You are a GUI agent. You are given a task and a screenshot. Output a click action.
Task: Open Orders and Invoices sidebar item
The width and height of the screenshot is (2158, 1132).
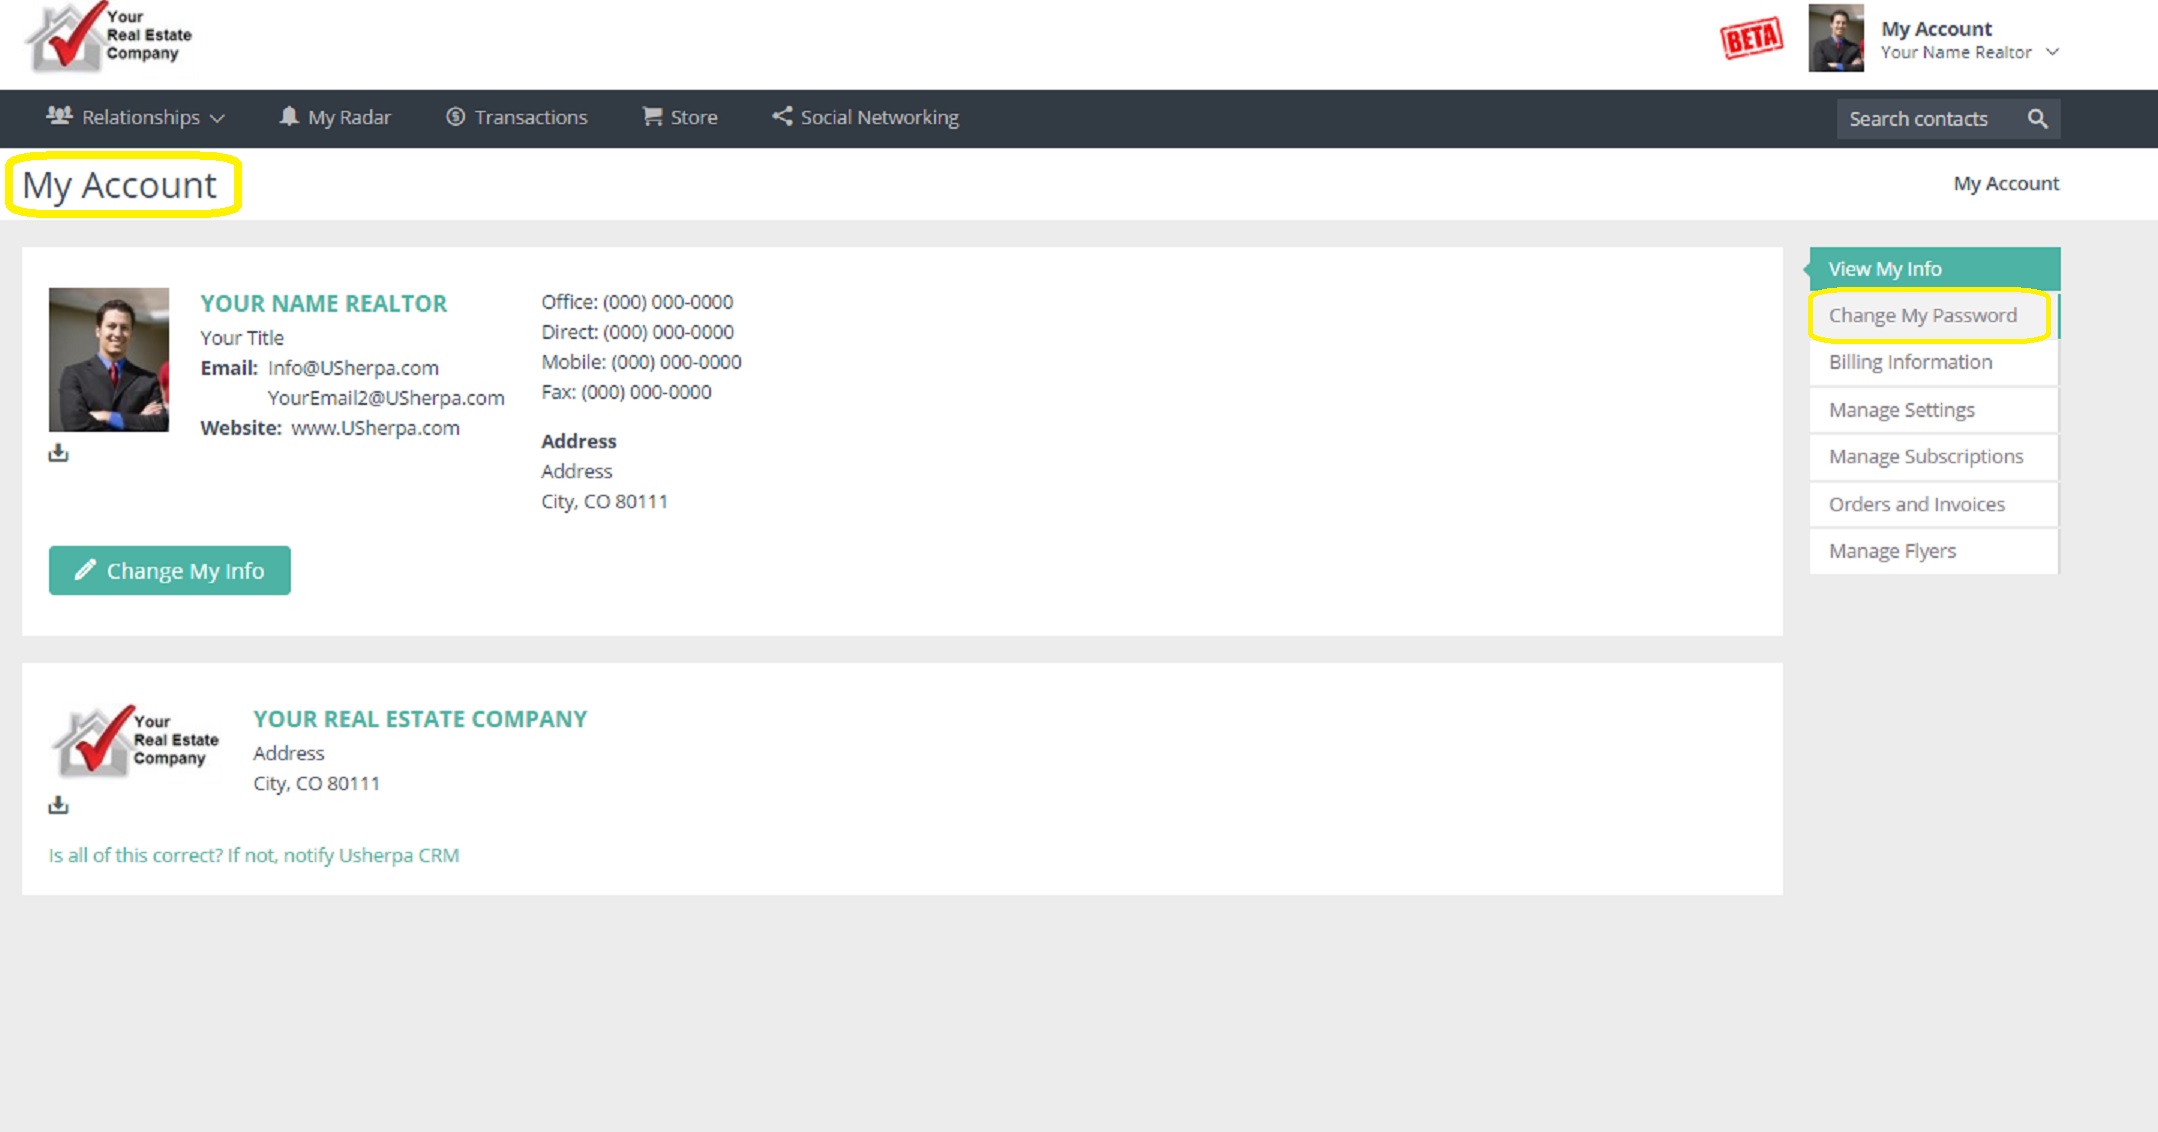(x=1916, y=504)
